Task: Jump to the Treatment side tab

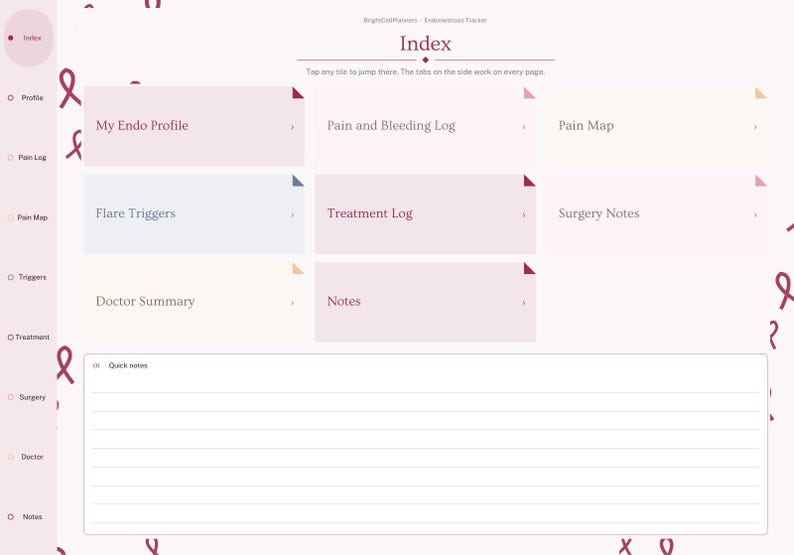Action: (x=28, y=337)
